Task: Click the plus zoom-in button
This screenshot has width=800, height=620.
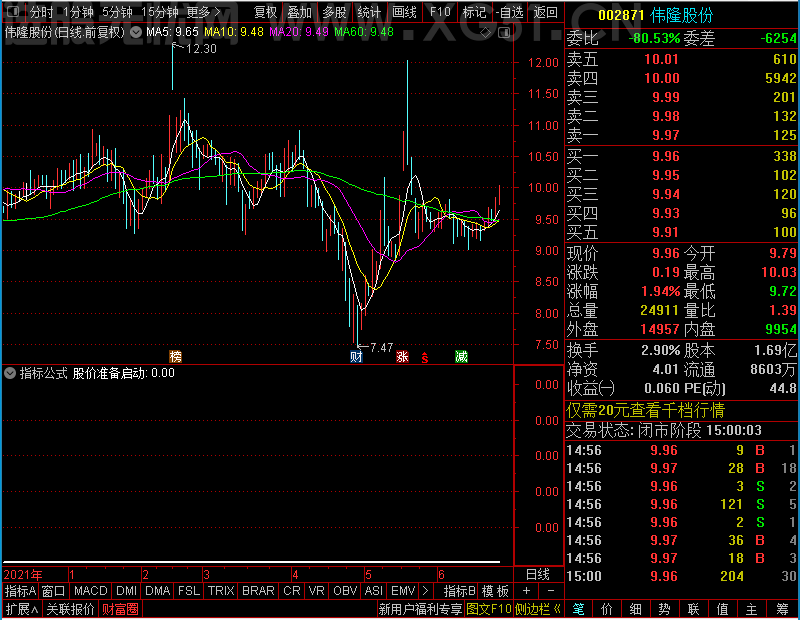Action: click(526, 590)
